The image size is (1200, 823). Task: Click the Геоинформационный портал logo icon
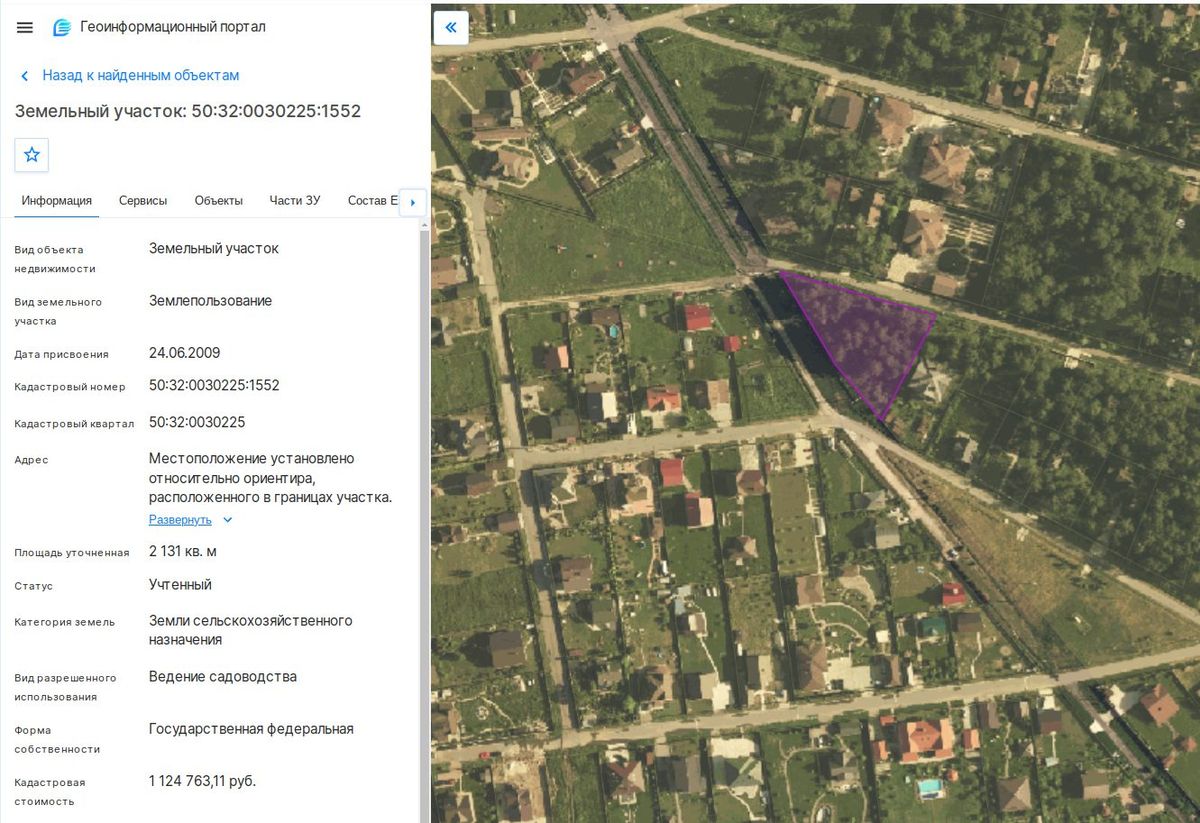(62, 27)
